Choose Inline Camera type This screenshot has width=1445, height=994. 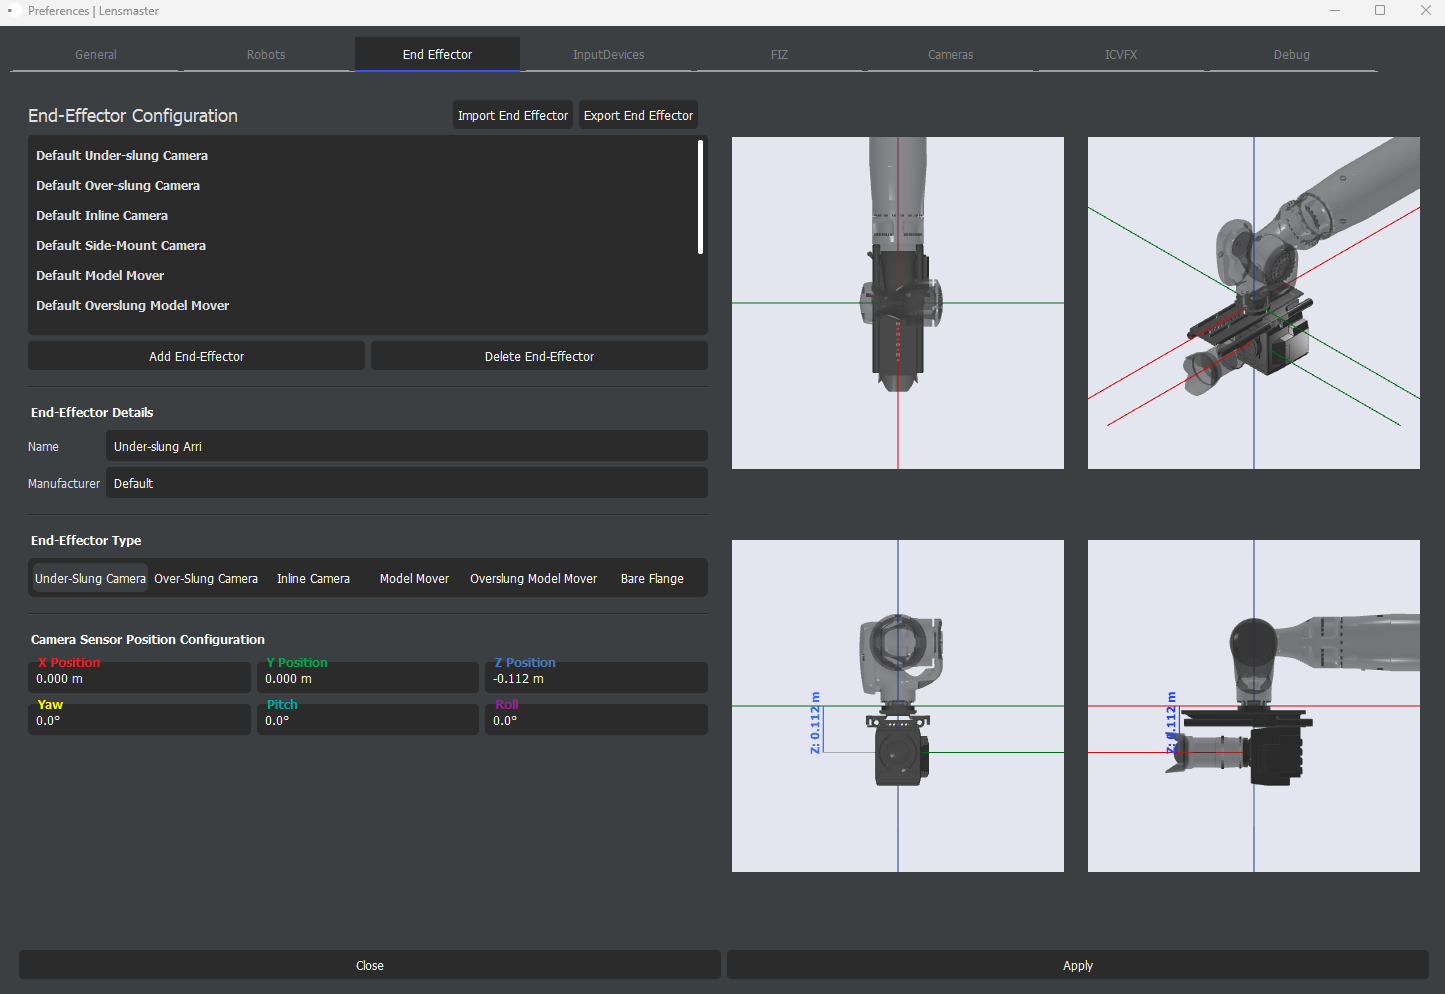[x=313, y=578]
